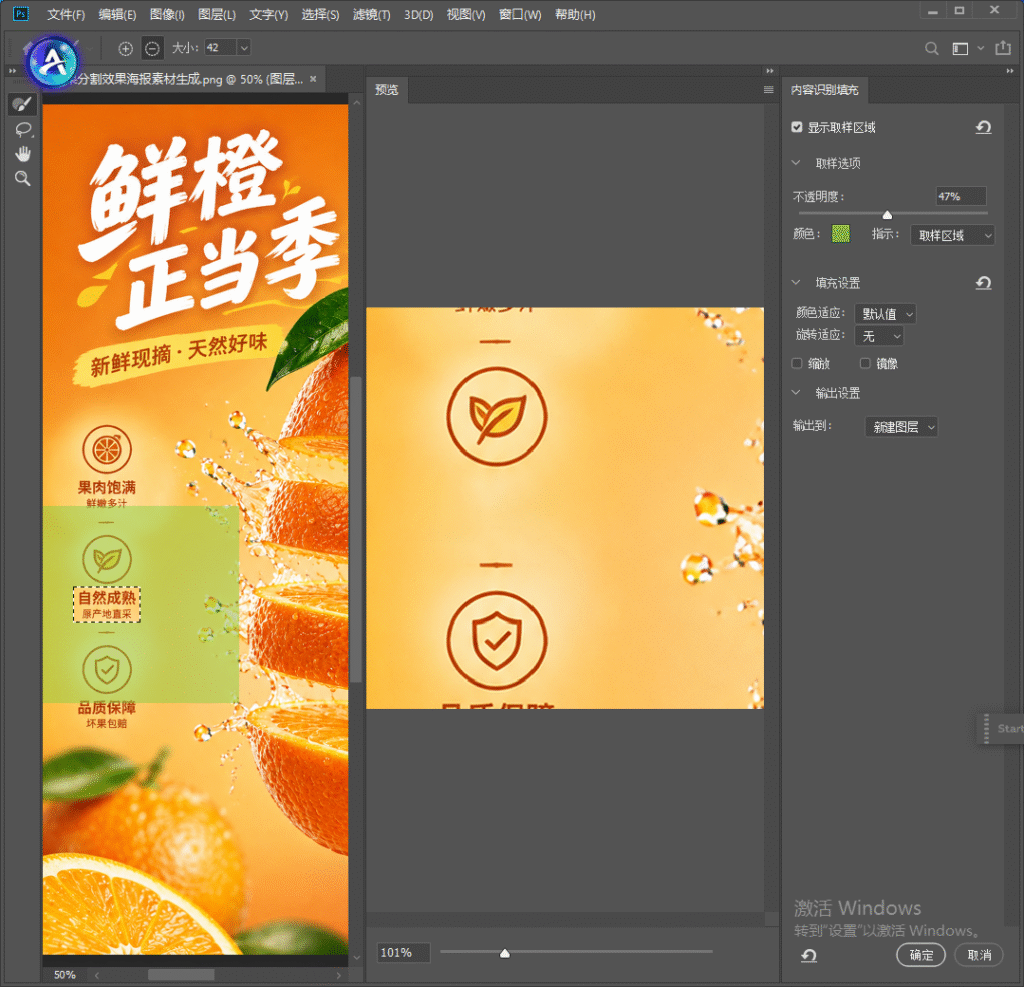Open the 输出到 新建图层 dropdown

[x=902, y=427]
